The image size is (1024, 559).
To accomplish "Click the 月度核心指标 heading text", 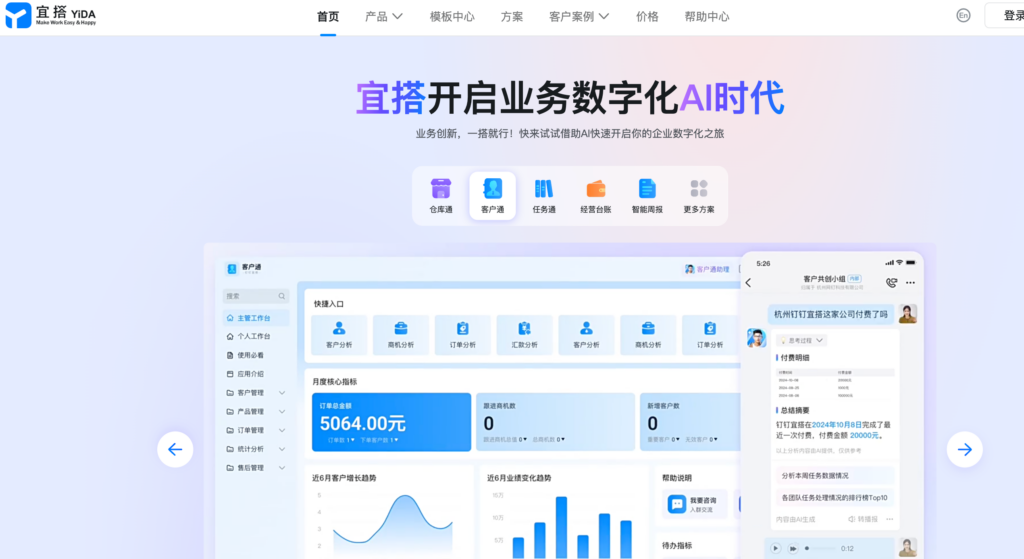I will point(334,381).
